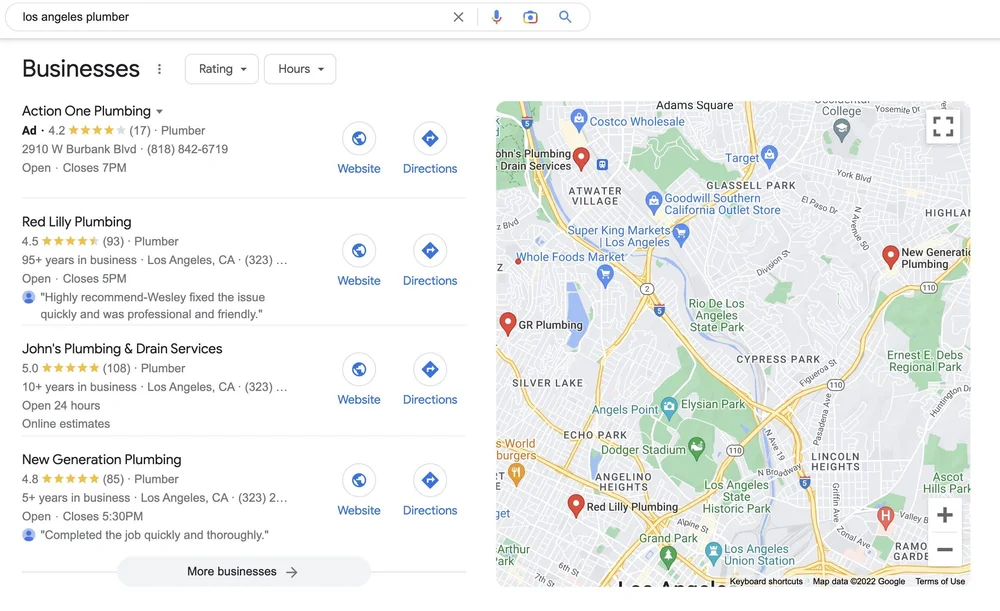Screen dimensions: 1000x611
Task: Click the Super King Markets cart marker
Action: coord(681,234)
